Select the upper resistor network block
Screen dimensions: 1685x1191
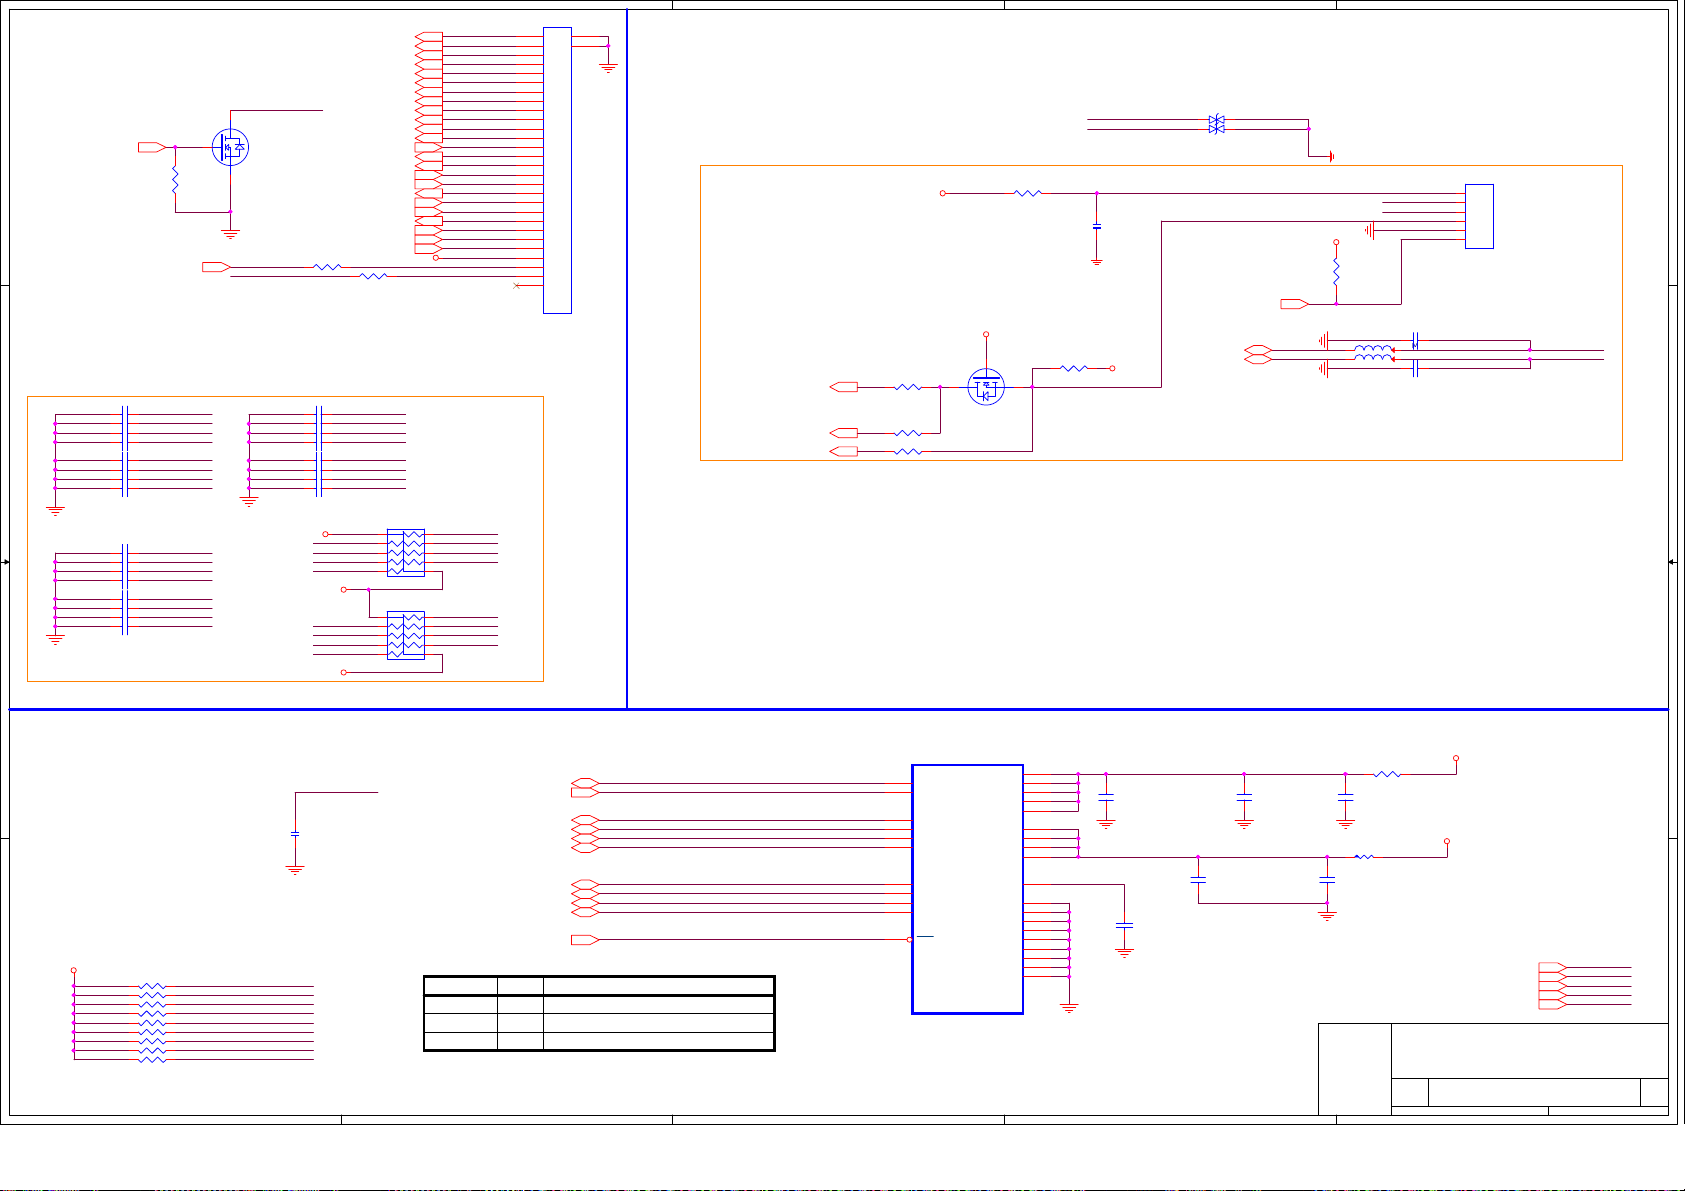coord(406,552)
